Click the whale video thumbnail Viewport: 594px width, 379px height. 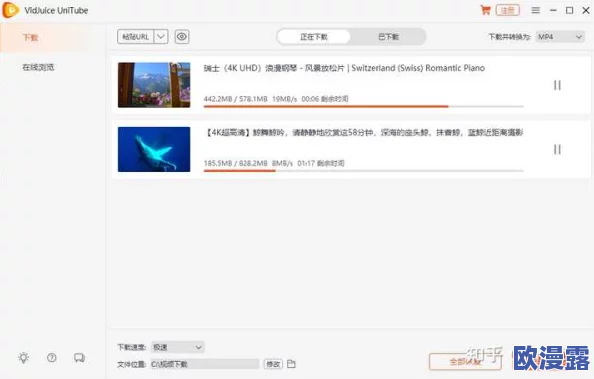[154, 149]
